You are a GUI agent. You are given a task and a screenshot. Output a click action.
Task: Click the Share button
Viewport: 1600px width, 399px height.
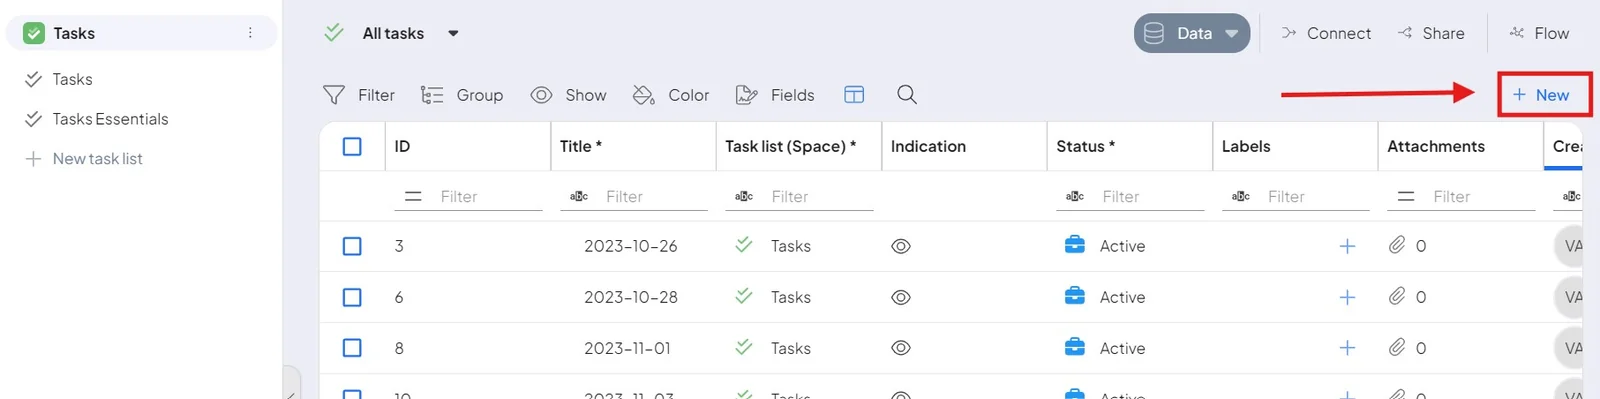click(x=1431, y=33)
